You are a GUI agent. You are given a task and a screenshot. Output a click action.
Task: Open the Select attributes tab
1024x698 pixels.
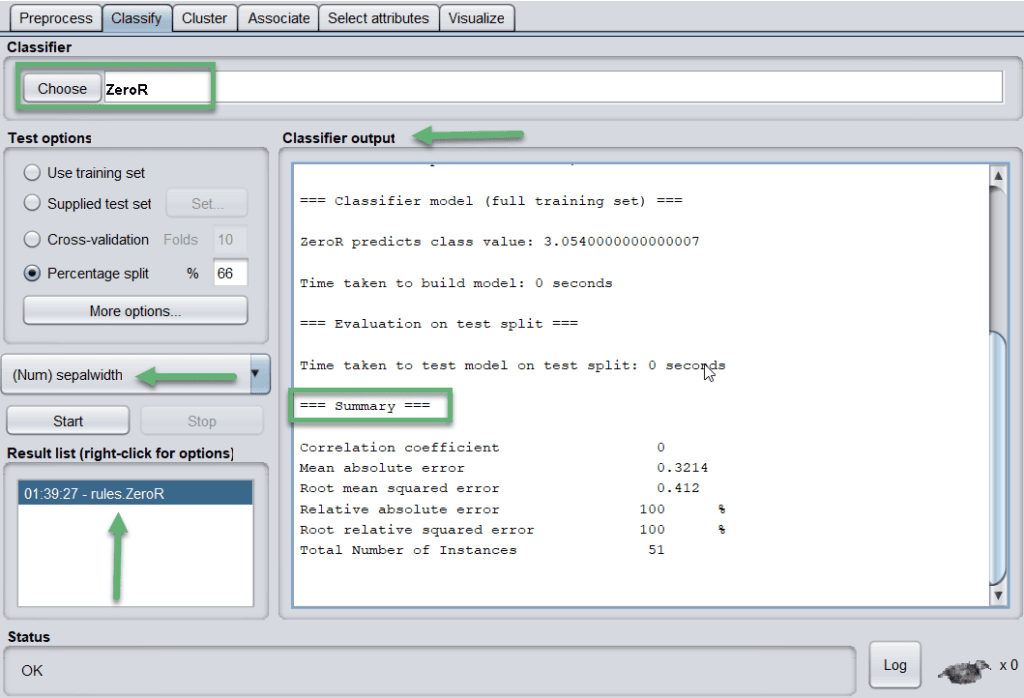pyautogui.click(x=378, y=18)
